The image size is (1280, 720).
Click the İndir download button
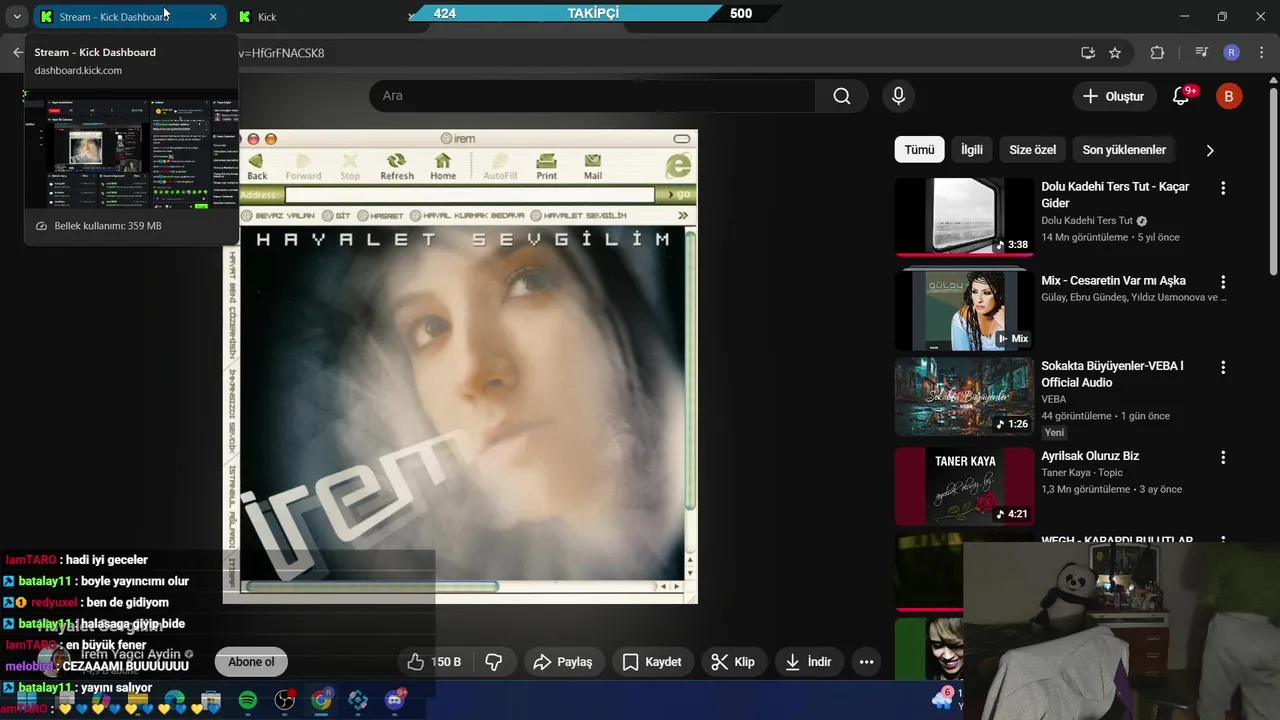[810, 662]
